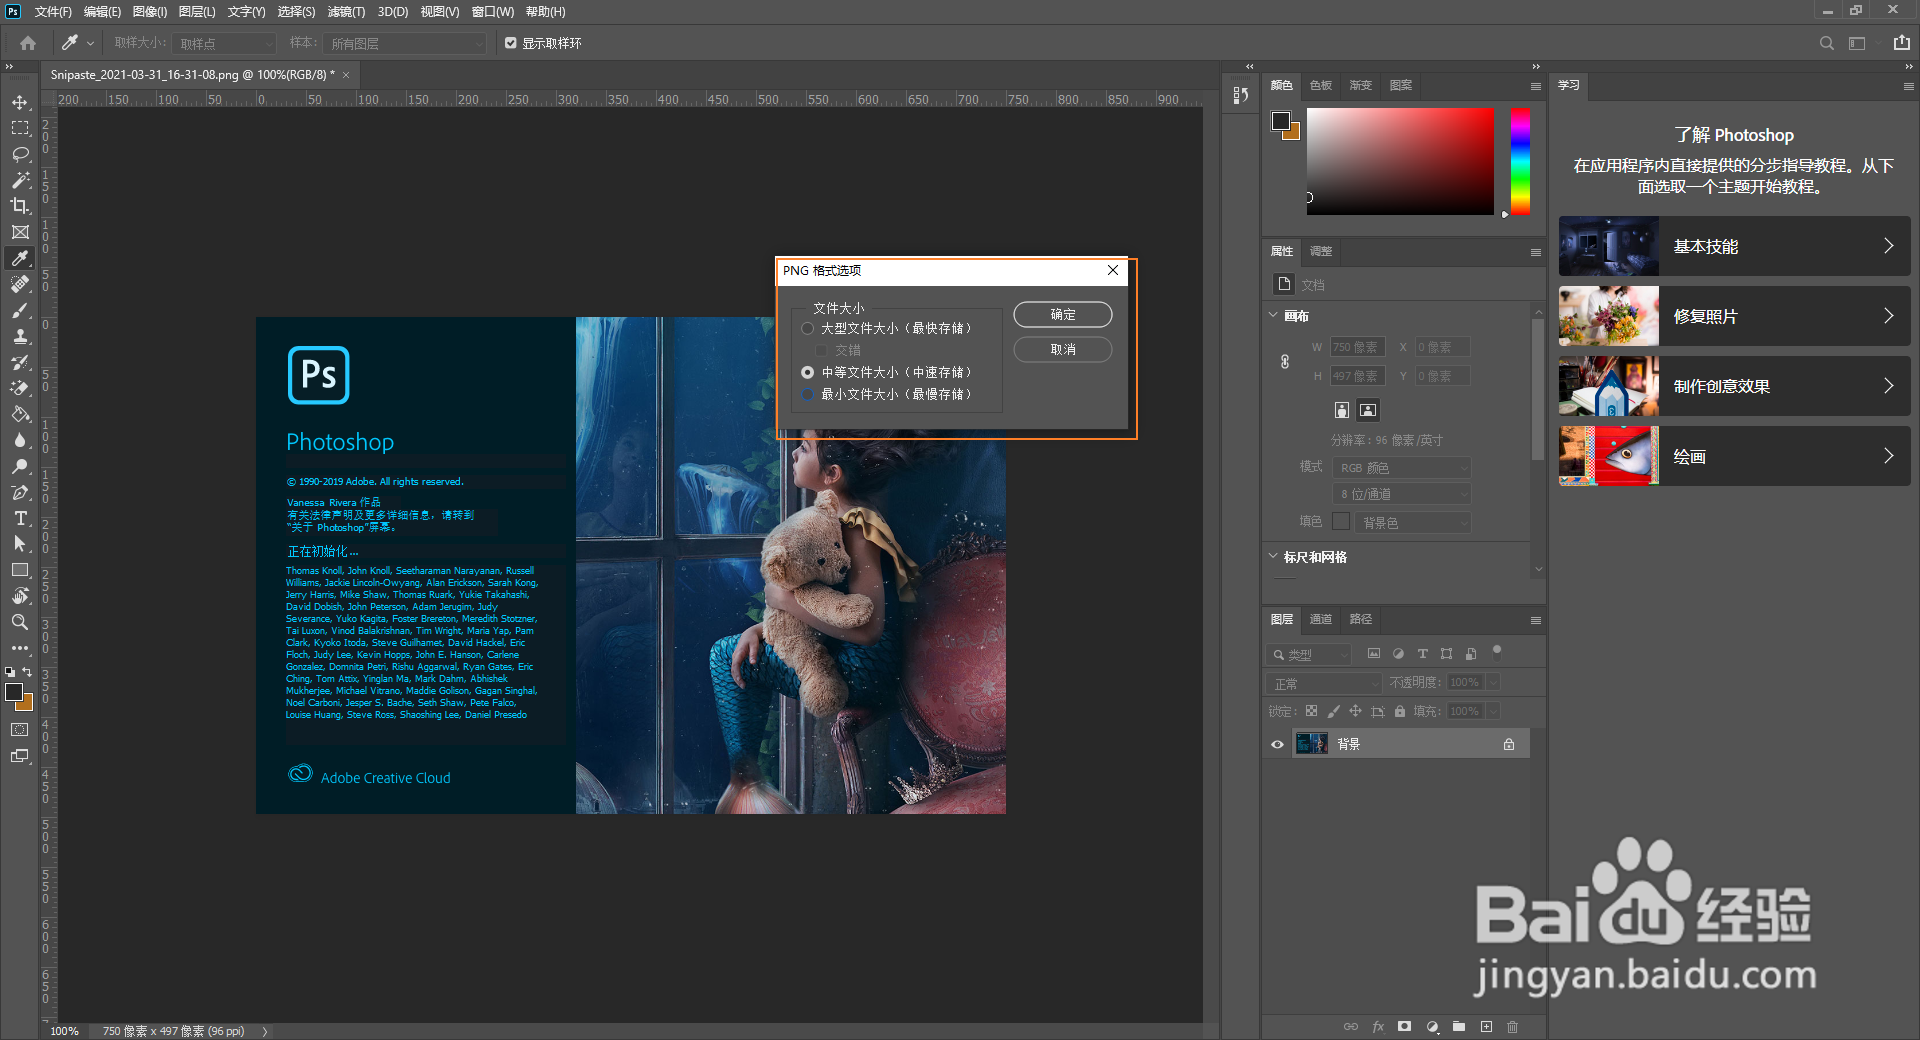Toggle lock transparent pixels icon
Image resolution: width=1920 pixels, height=1040 pixels.
point(1311,711)
